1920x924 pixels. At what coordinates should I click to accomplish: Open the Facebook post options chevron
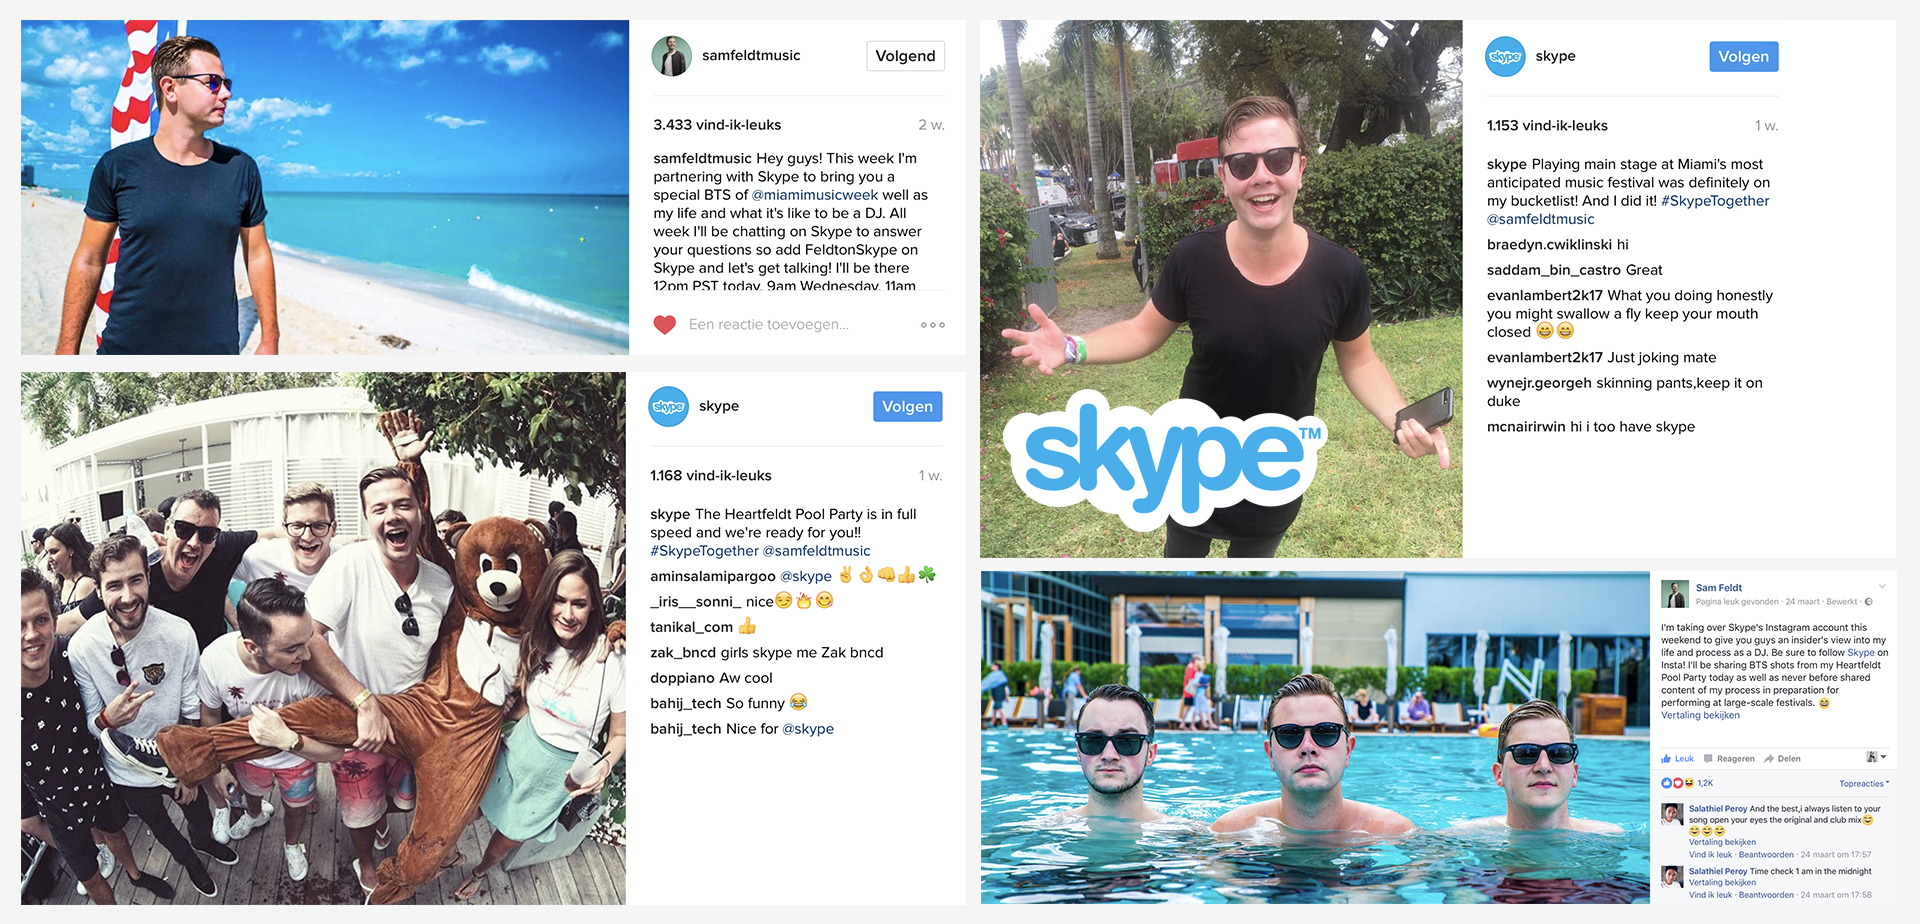point(1882,587)
